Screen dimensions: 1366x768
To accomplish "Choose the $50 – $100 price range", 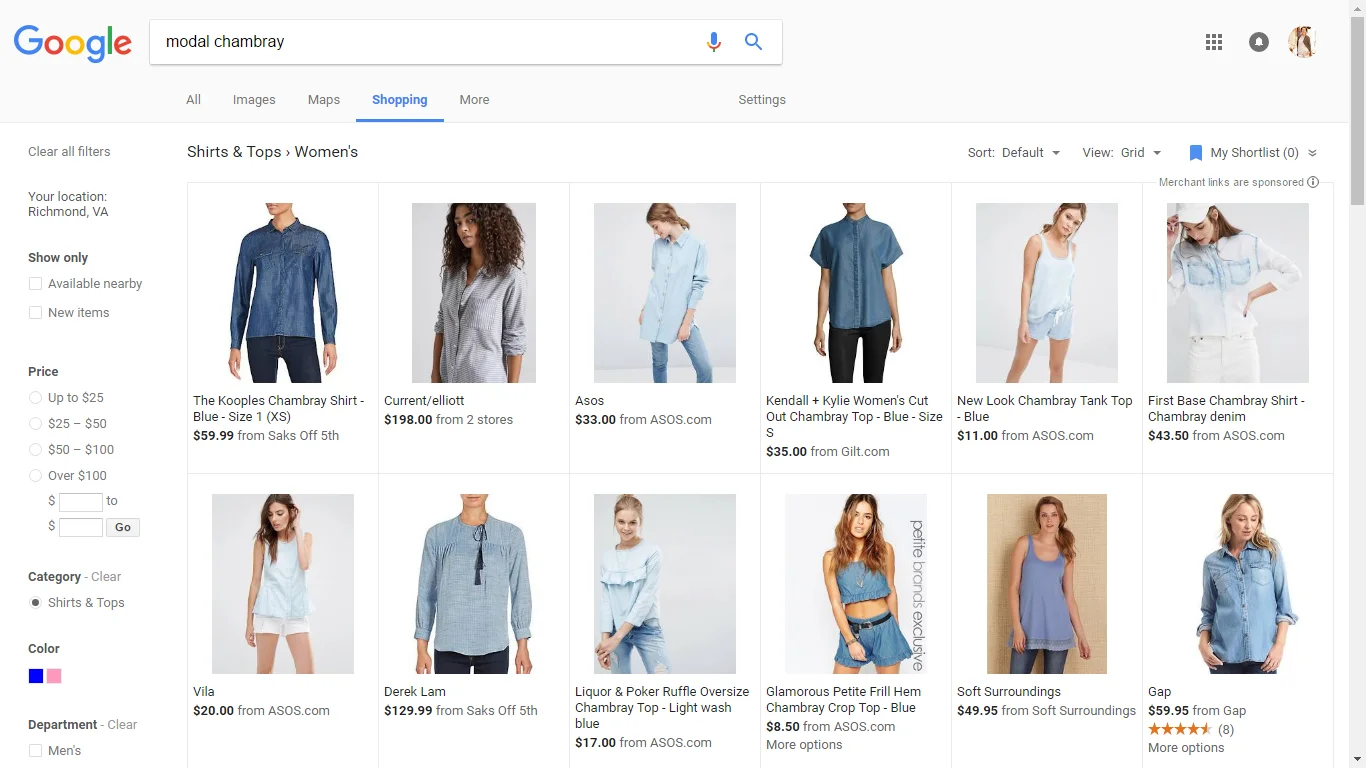I will click(36, 450).
